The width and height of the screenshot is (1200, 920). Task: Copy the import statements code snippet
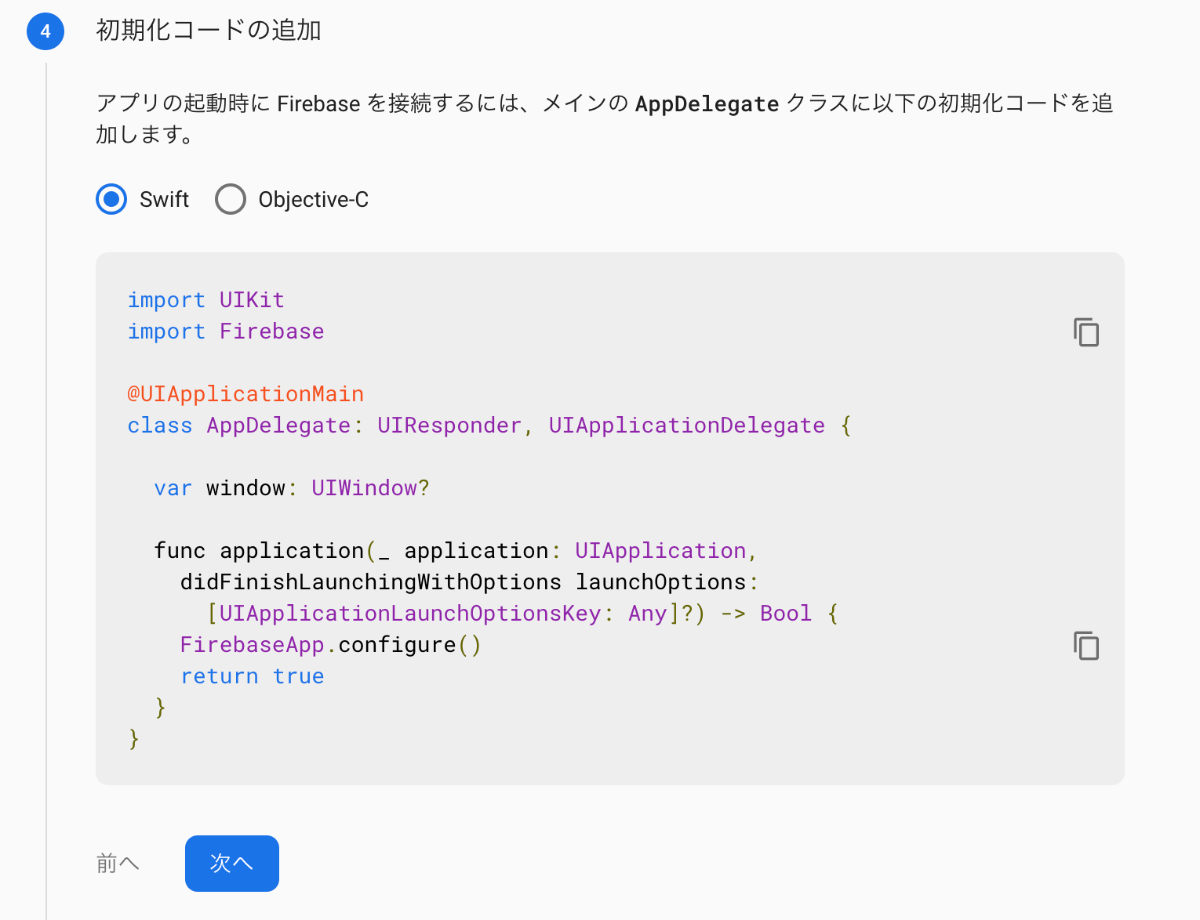click(x=1086, y=332)
